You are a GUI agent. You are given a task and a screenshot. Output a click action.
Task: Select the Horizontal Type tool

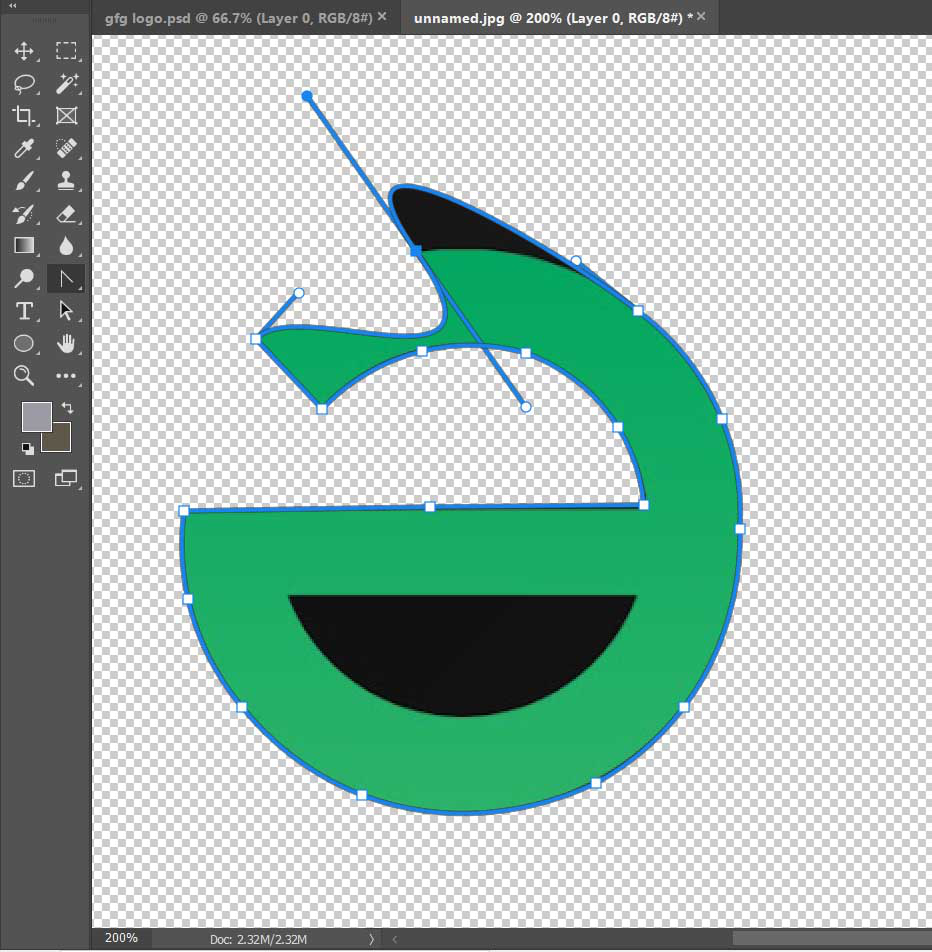point(24,311)
